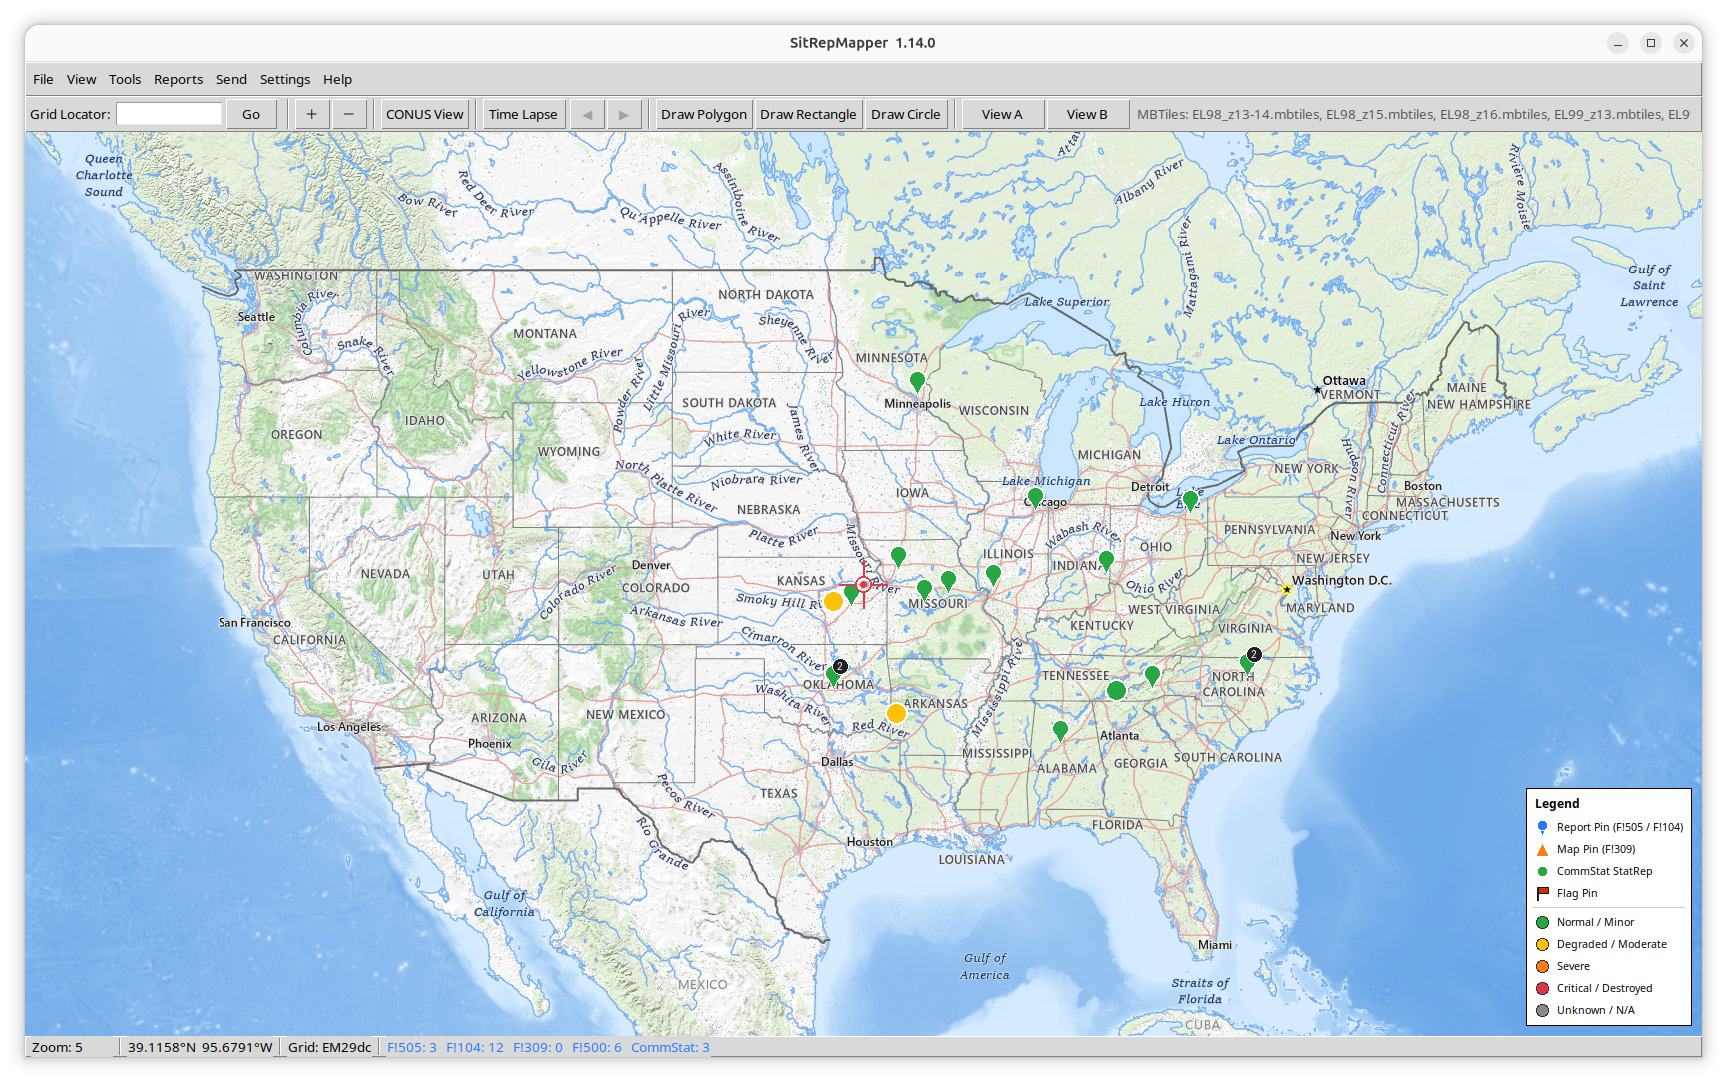The height and width of the screenshot is (1082, 1727).
Task: Click the green pin right of Kansas yellow marker
Action: click(851, 593)
